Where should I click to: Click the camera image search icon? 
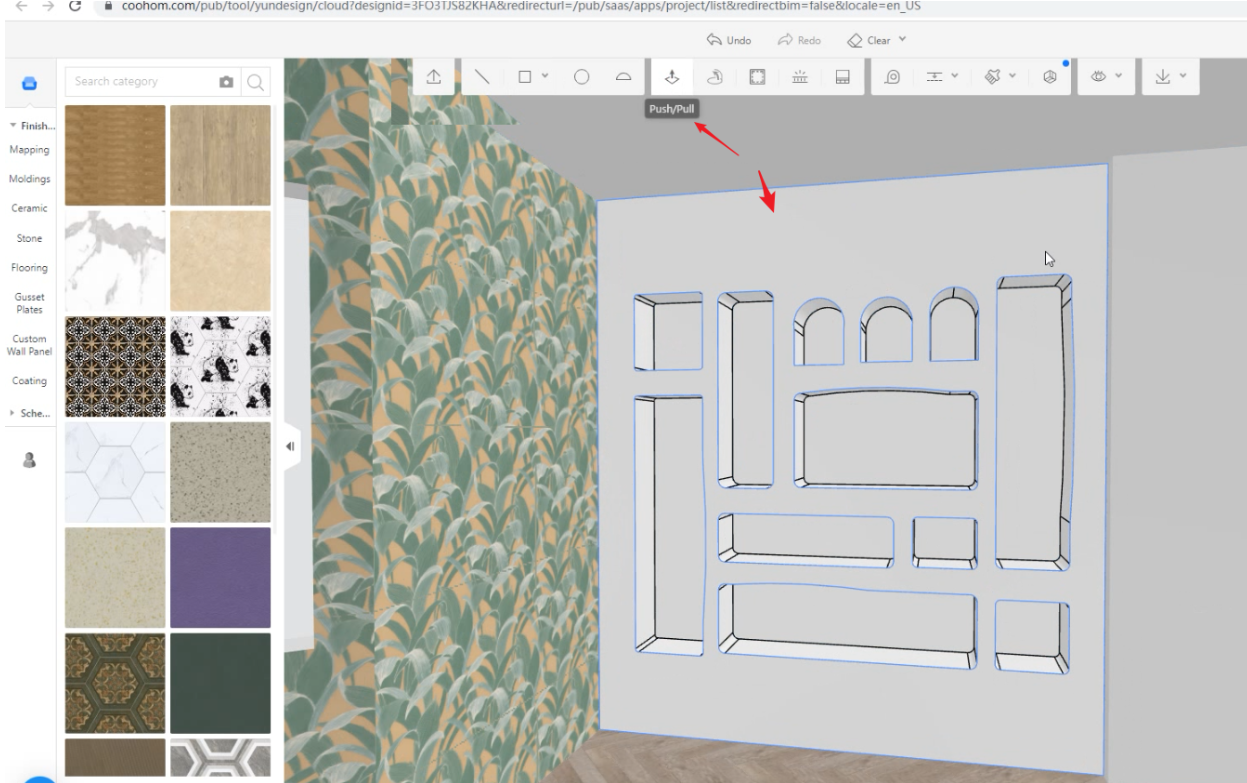[x=227, y=82]
